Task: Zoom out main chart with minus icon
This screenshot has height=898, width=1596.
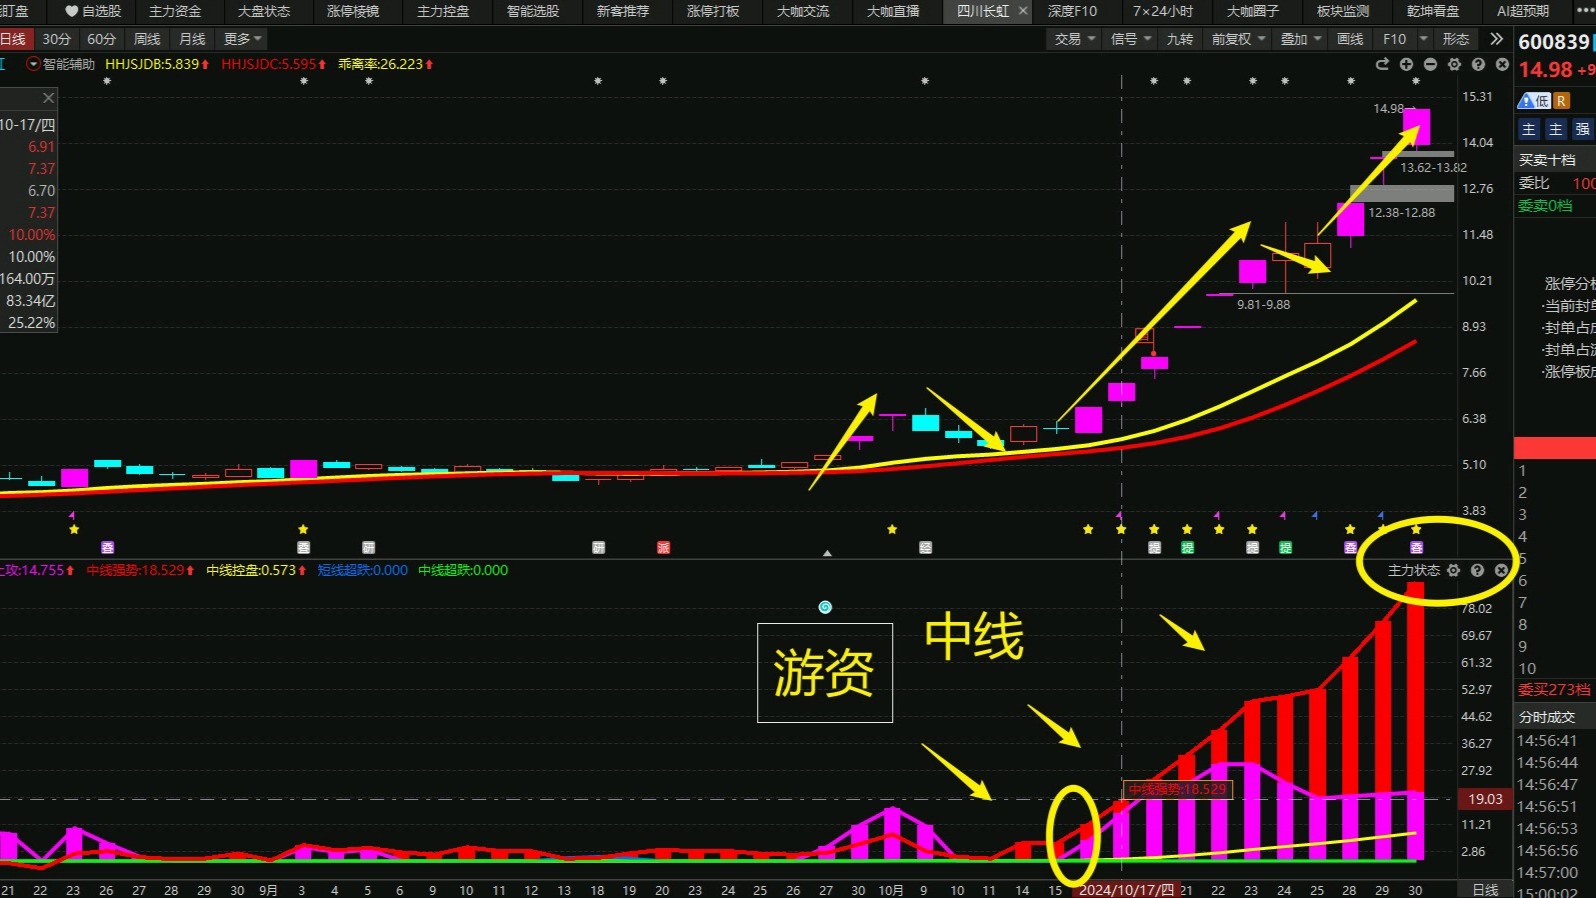Action: [x=1430, y=64]
